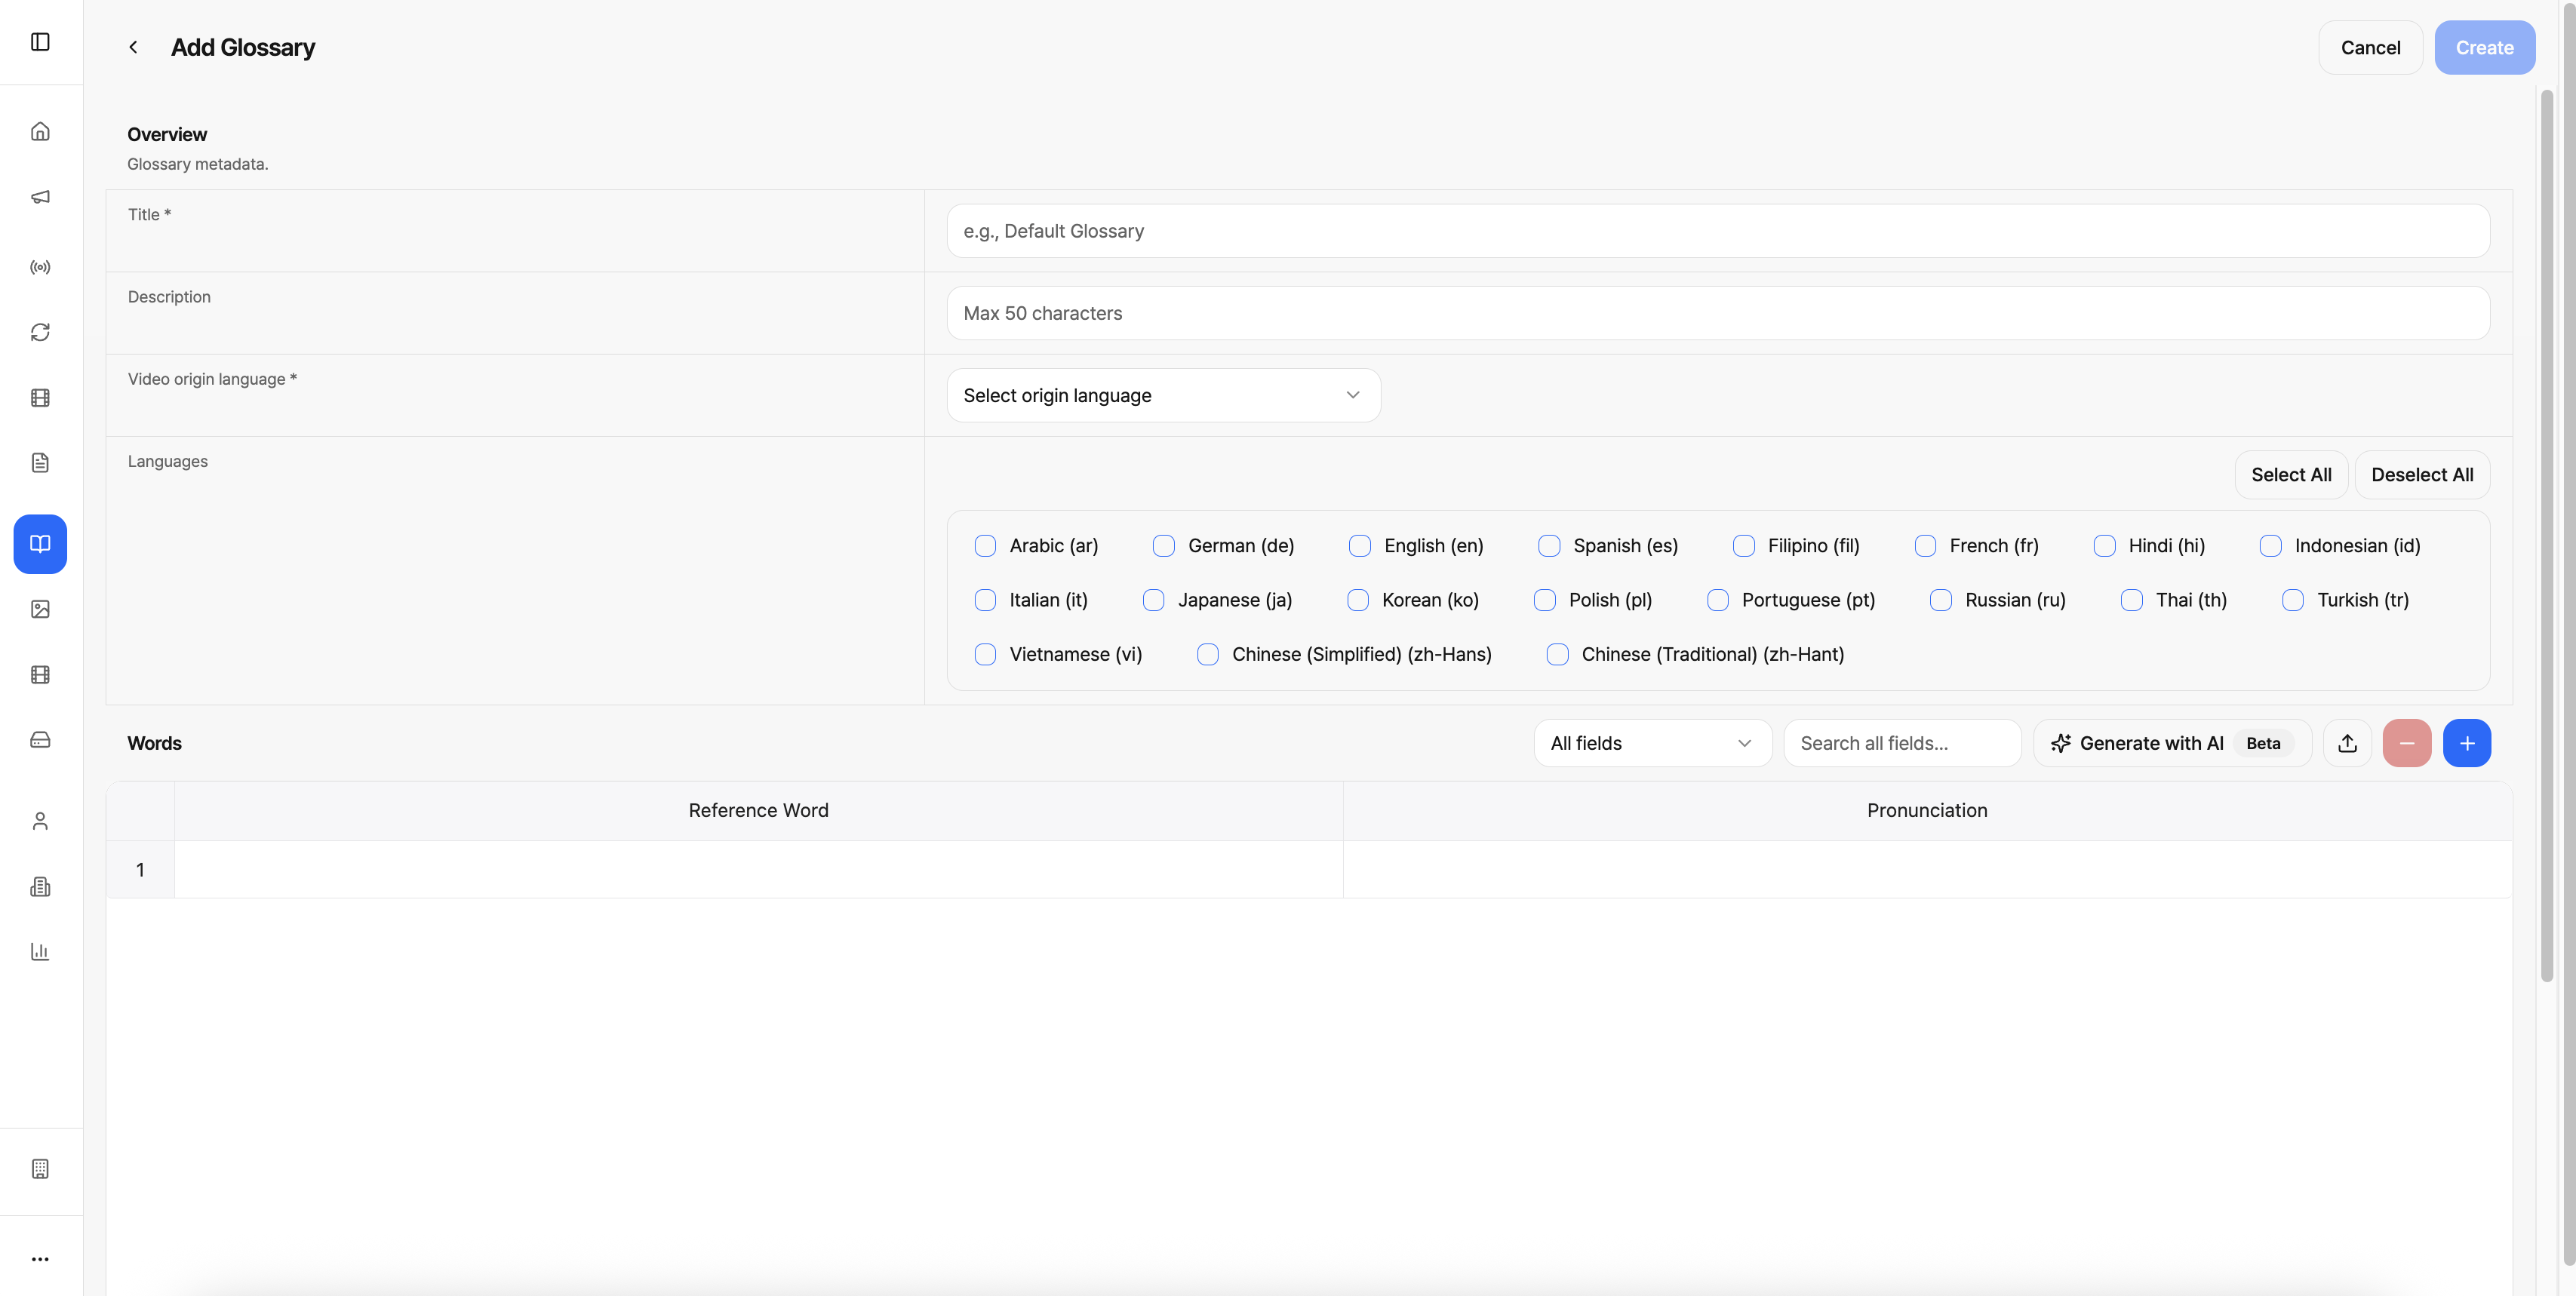Click the Search all fields box
This screenshot has width=2576, height=1296.
[1902, 743]
